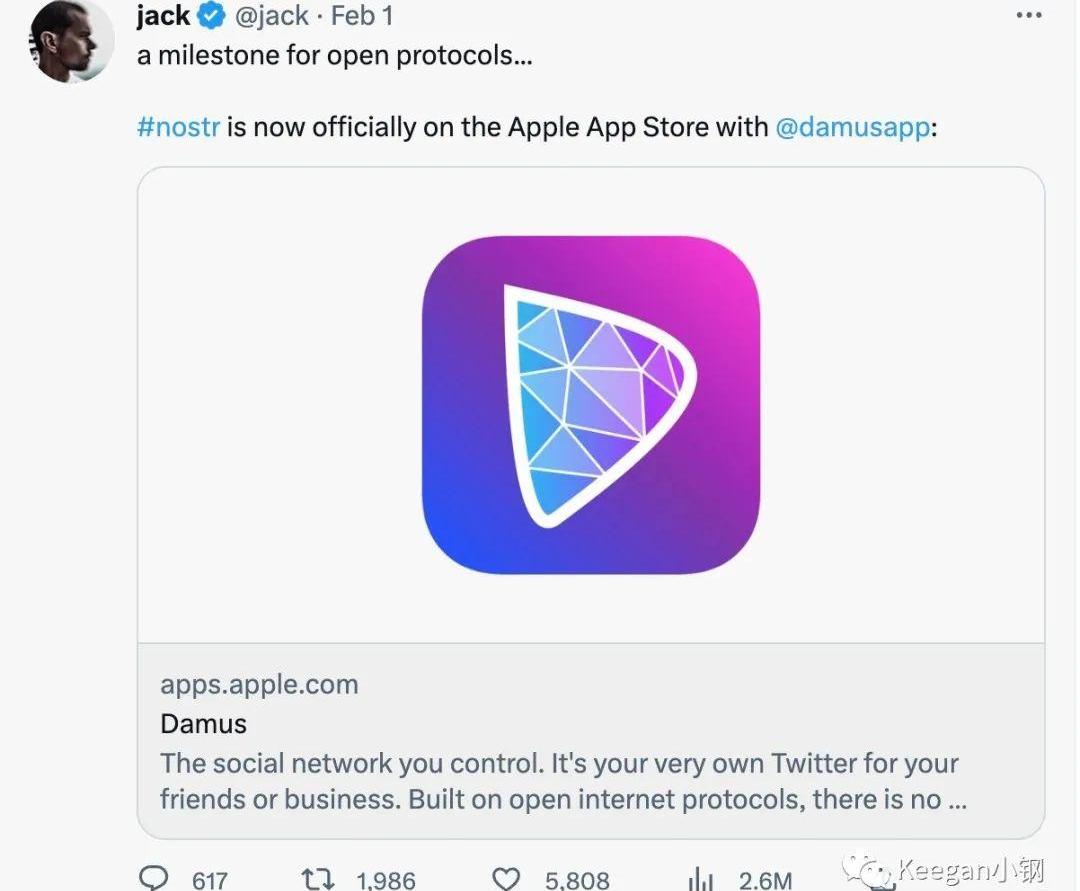Viewport: 1080px width, 891px height.
Task: Click the @jack handle
Action: pyautogui.click(x=271, y=17)
